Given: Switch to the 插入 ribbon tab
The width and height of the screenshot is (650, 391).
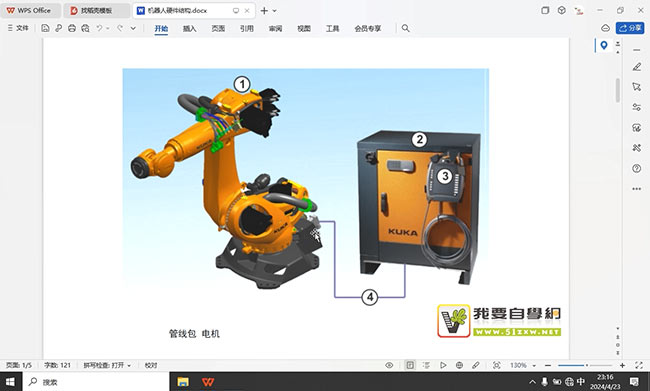Looking at the screenshot, I should click(189, 28).
